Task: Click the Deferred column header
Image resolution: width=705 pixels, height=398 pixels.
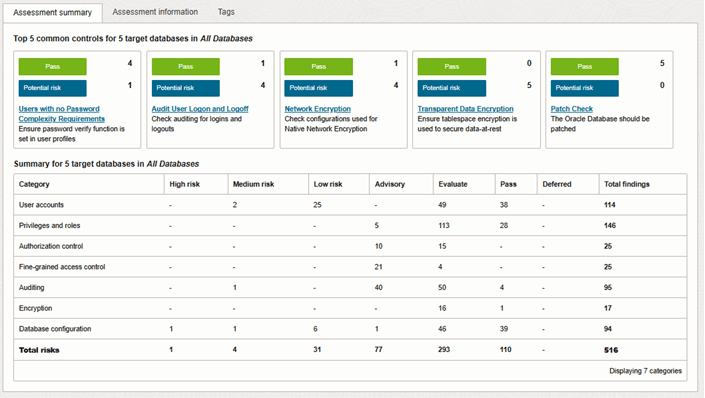Action: tap(568, 184)
